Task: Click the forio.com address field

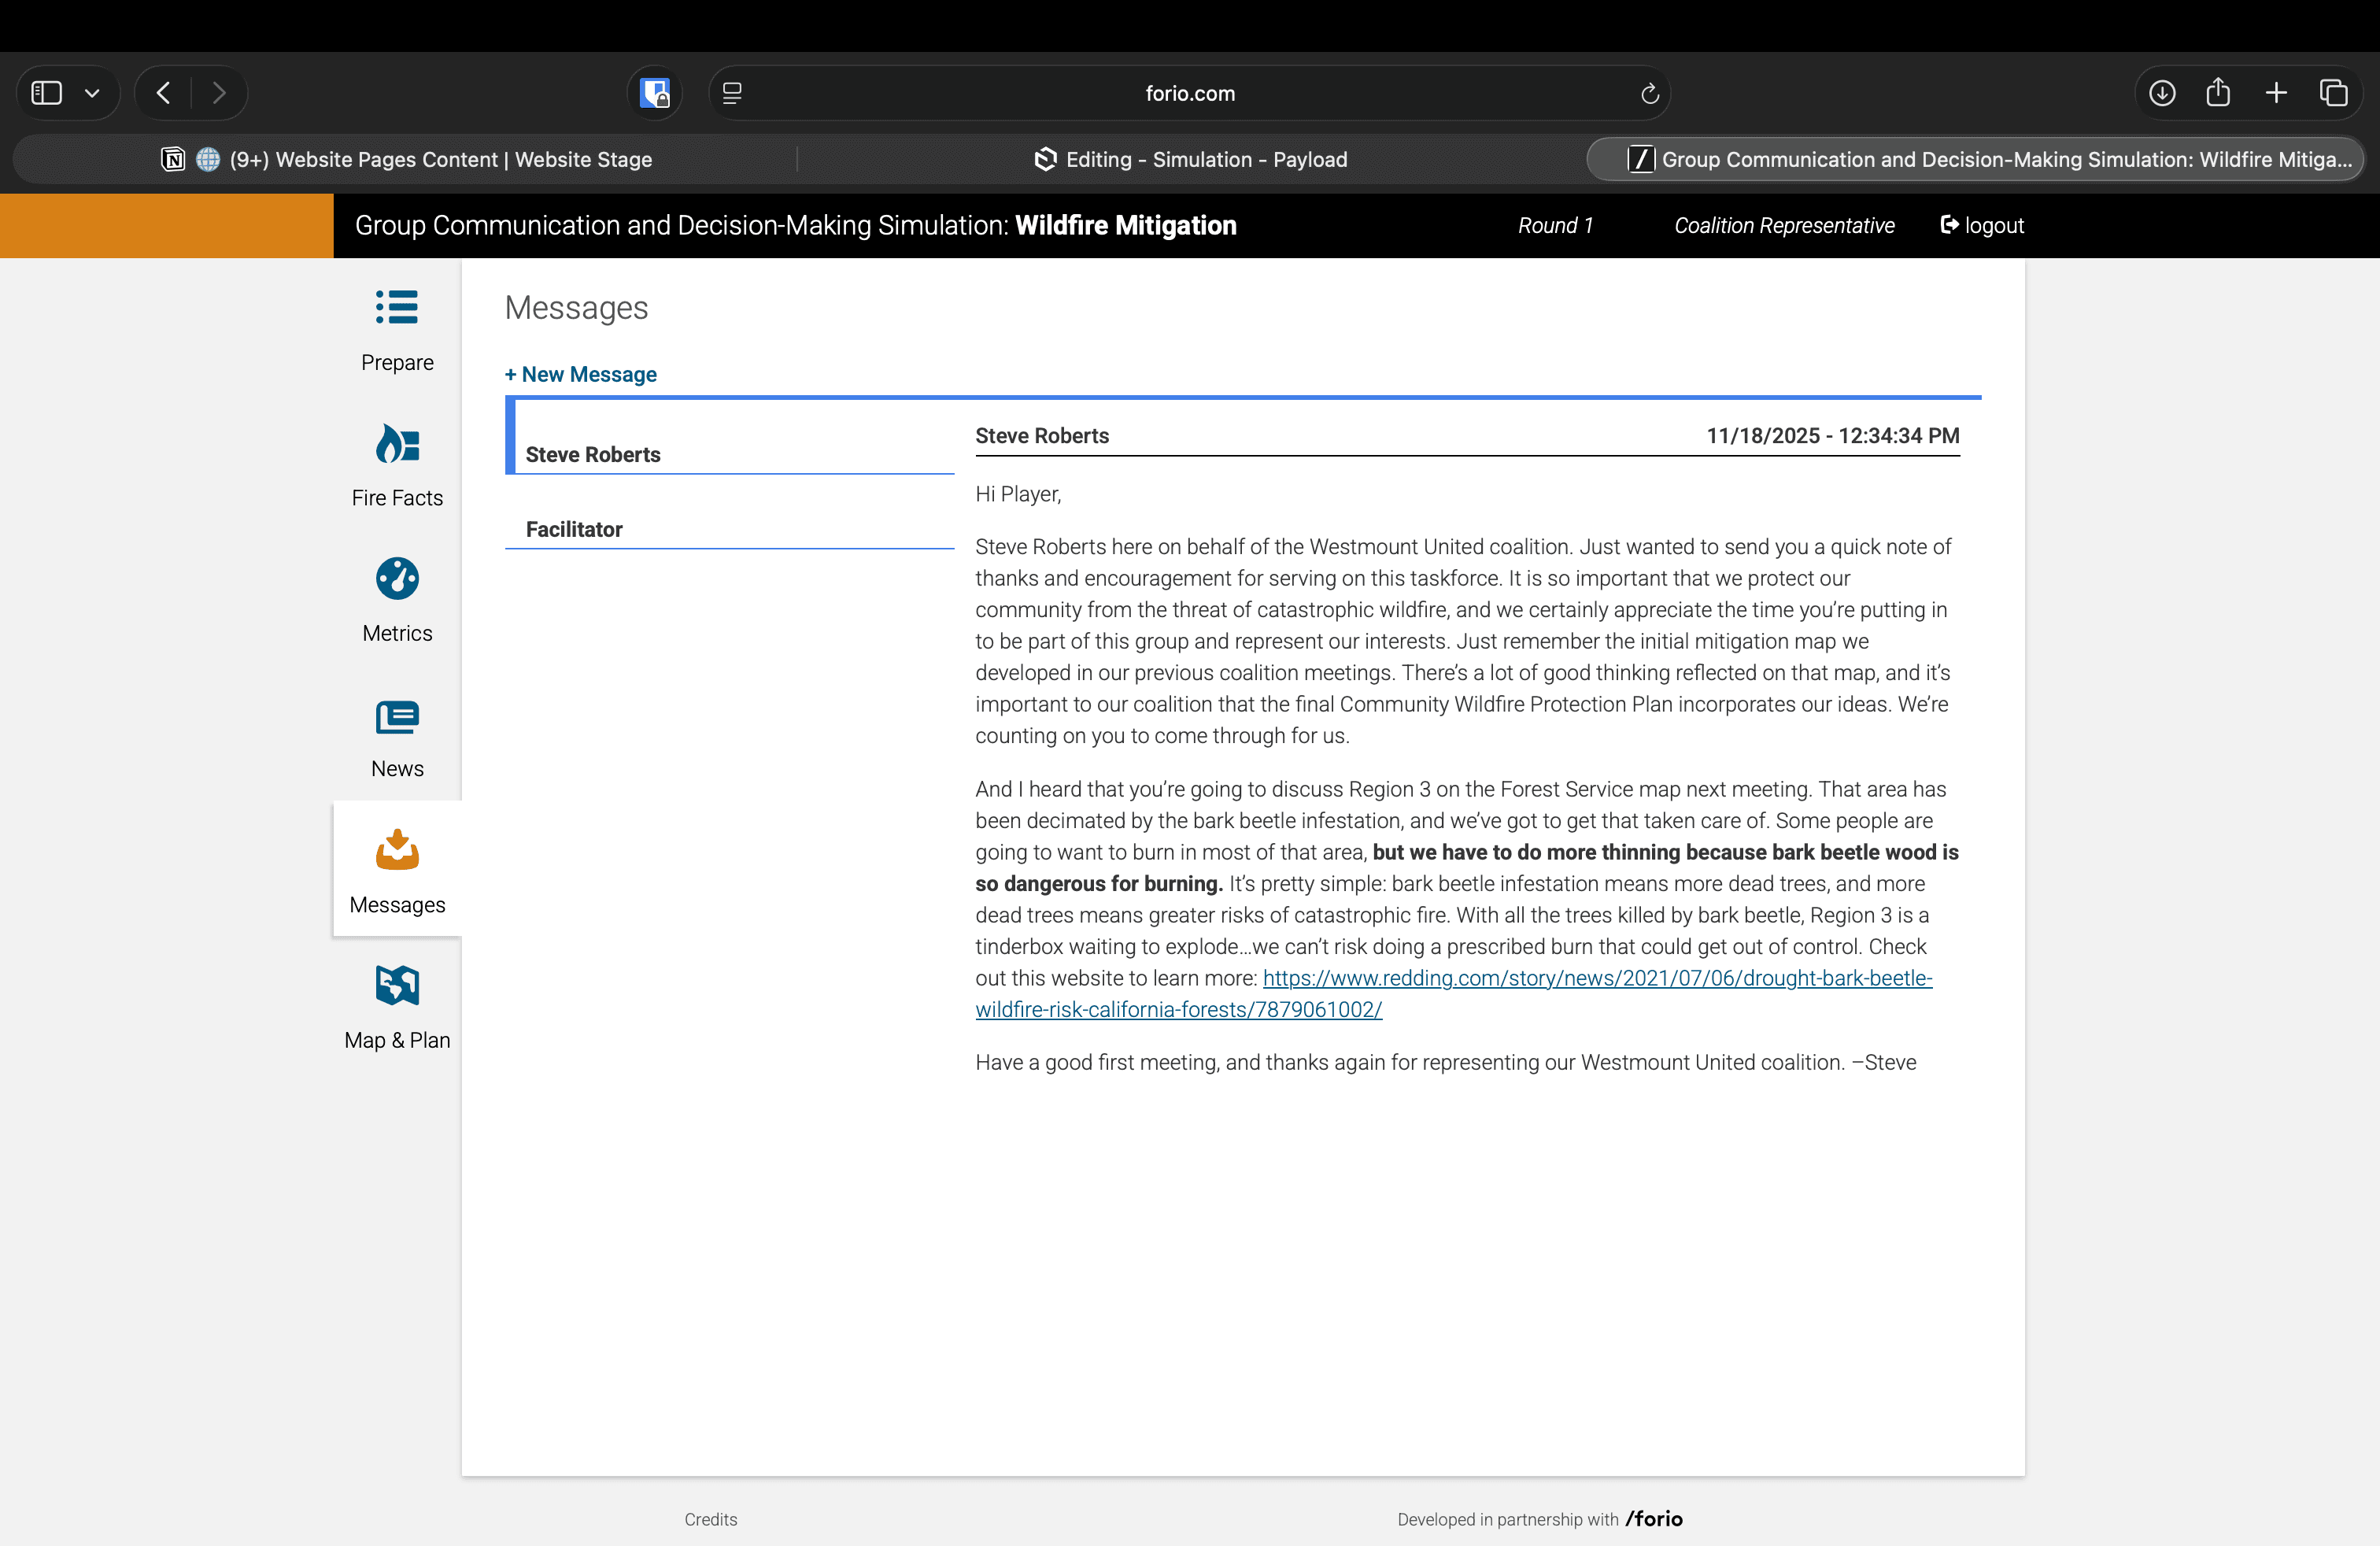Action: coord(1189,94)
